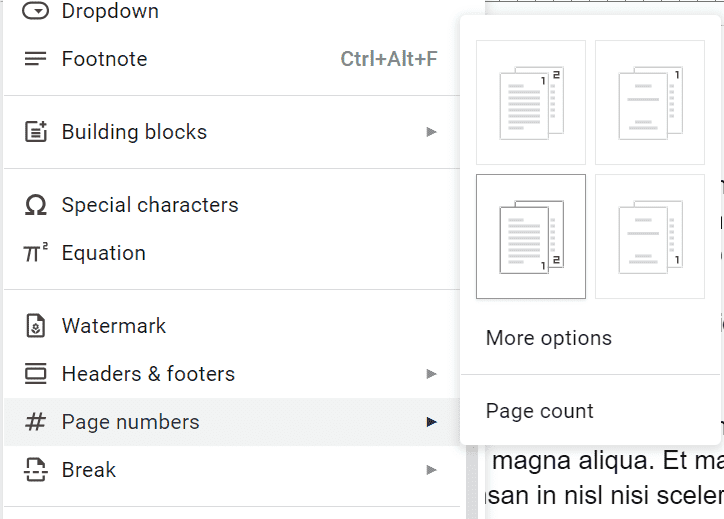Viewport: 724px width, 519px height.
Task: Choose the Footnote menu item
Action: click(x=104, y=59)
